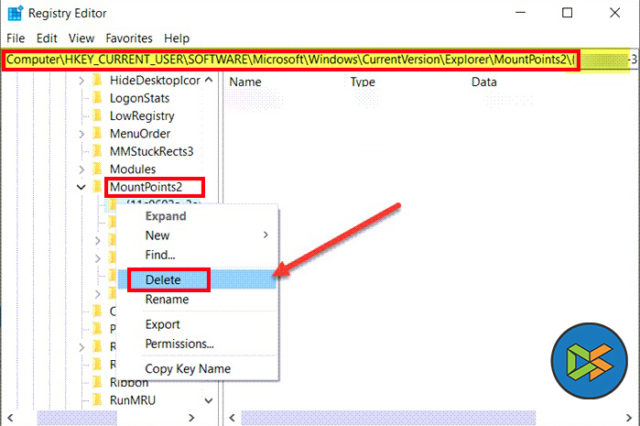Click values pane horizontal scrollbar thumb
Viewport: 640px width, 426px height.
388,418
